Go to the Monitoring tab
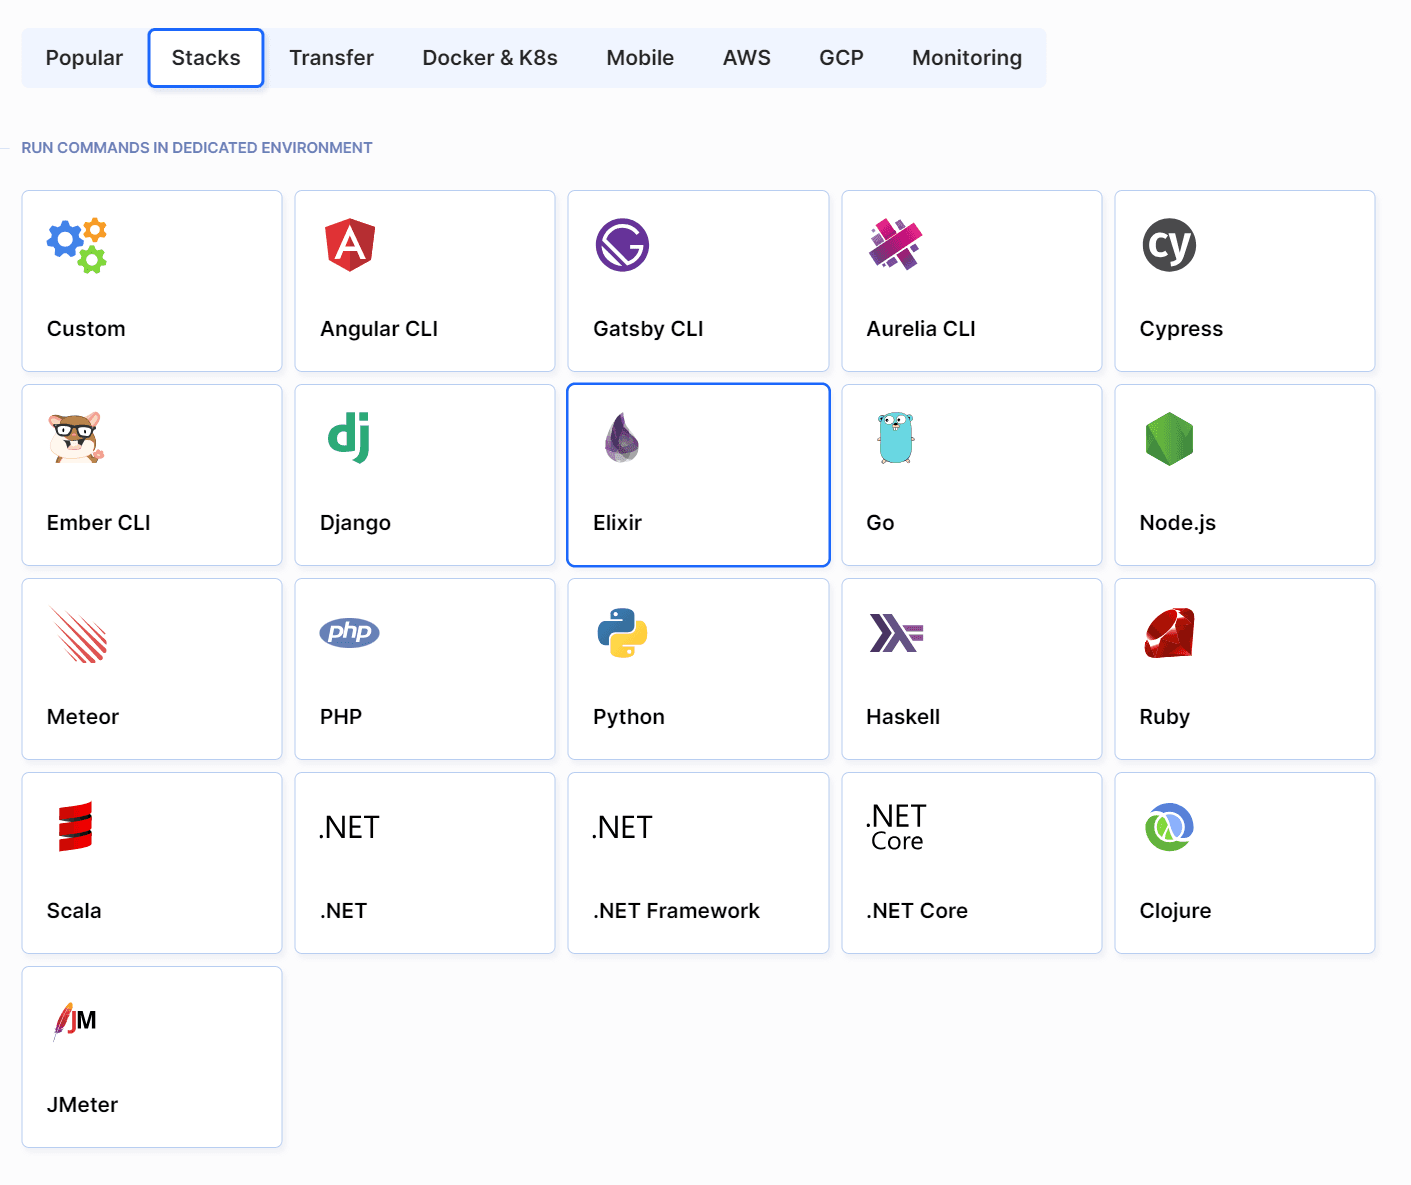Screen dimensions: 1411x1185 pos(966,58)
